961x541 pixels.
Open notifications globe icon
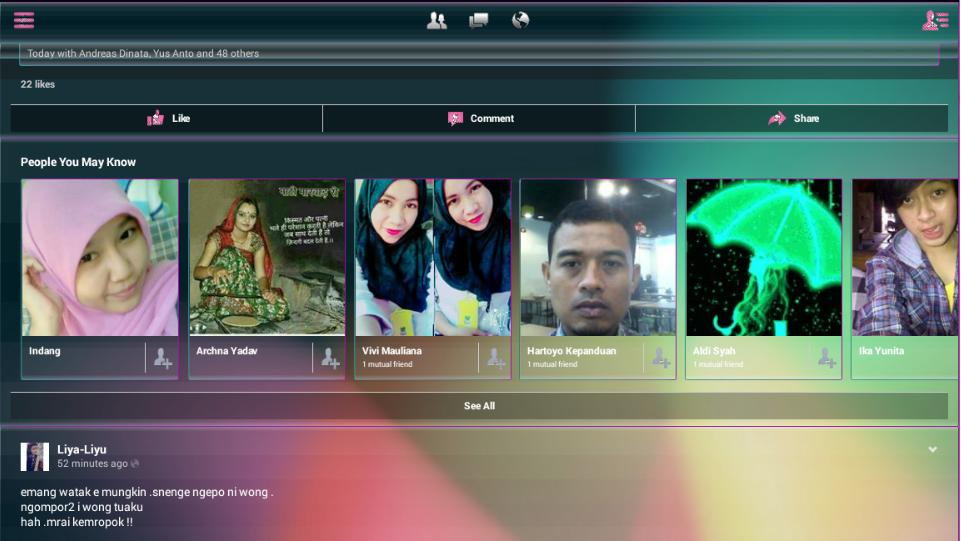pyautogui.click(x=520, y=20)
